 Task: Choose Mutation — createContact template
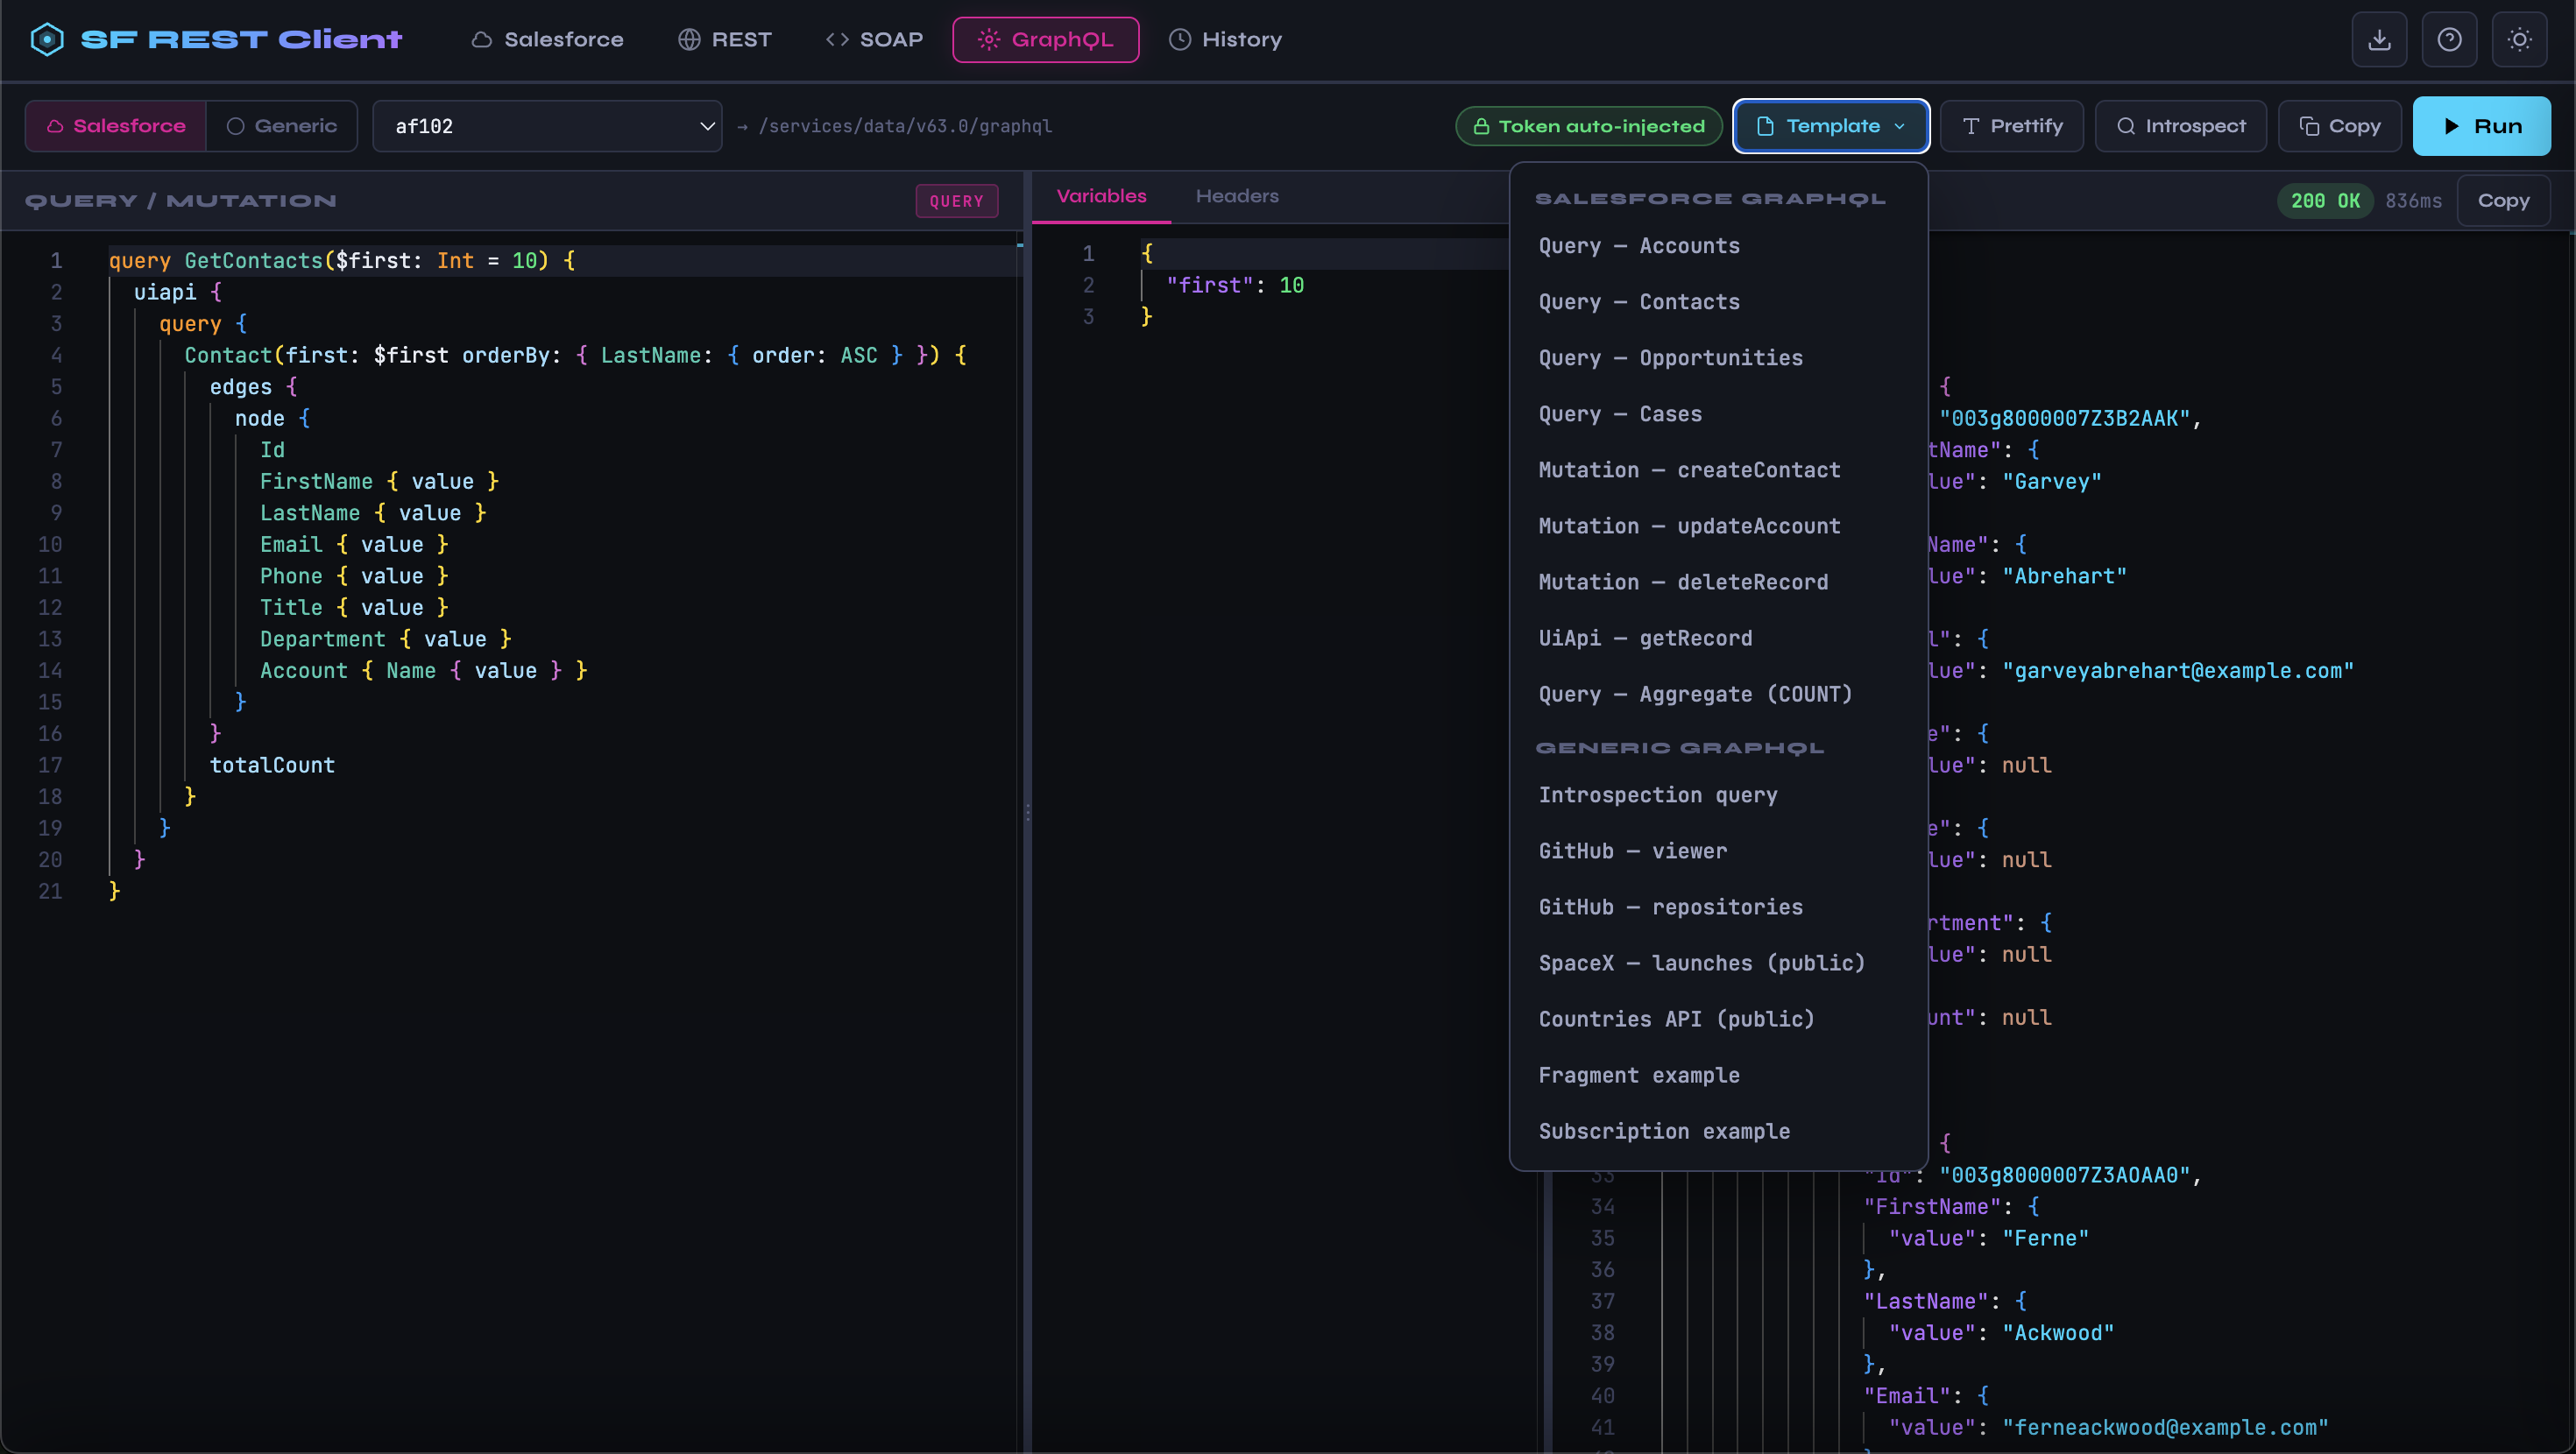coord(1718,470)
